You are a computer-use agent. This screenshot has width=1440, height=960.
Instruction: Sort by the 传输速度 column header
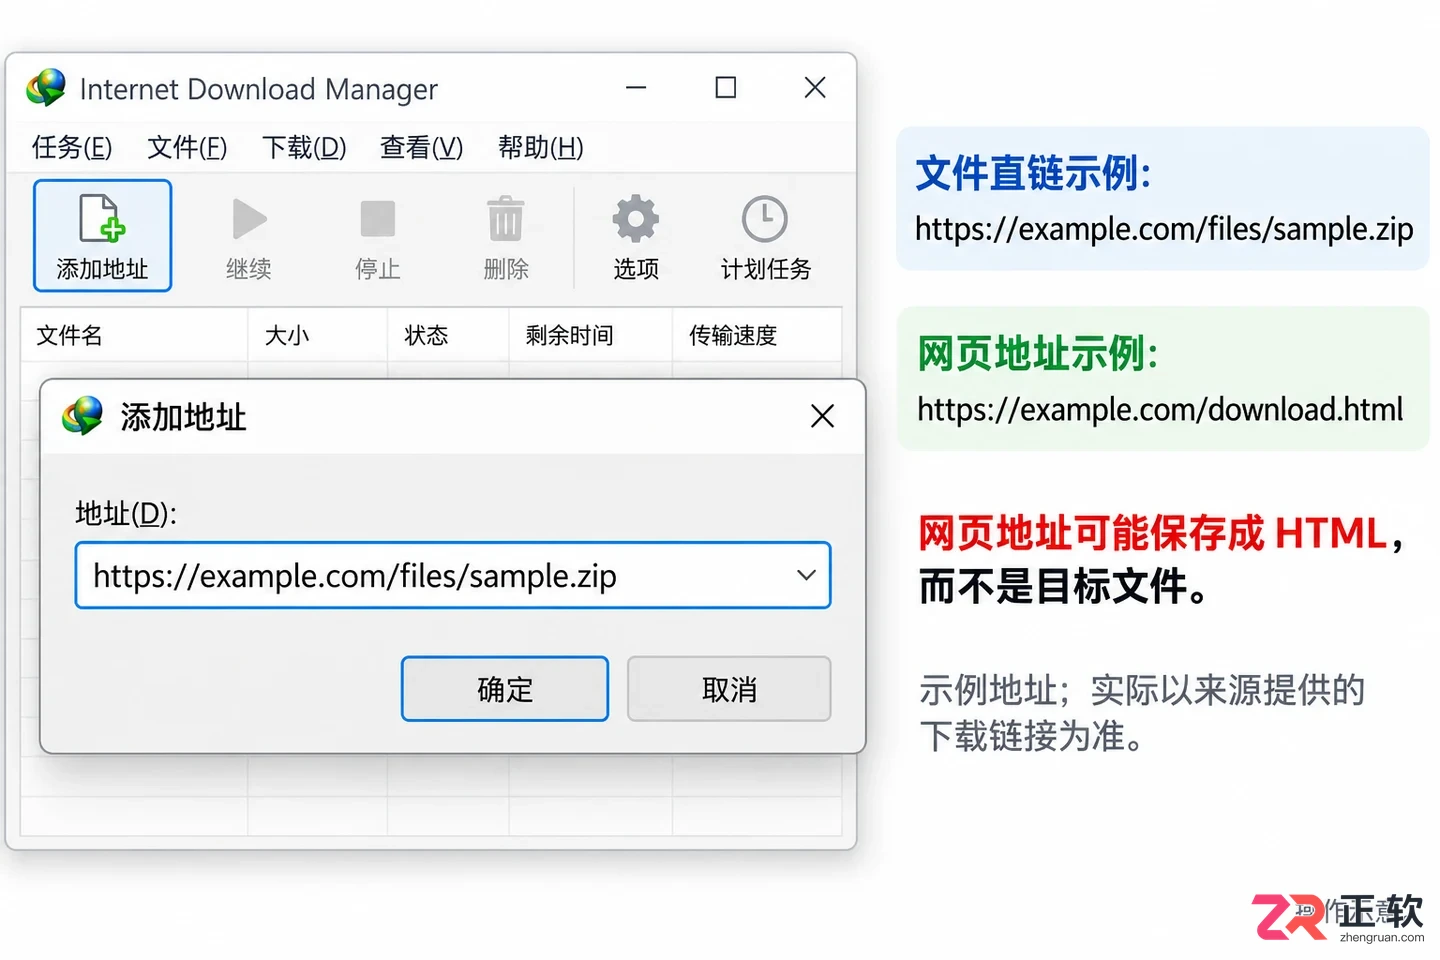(757, 335)
